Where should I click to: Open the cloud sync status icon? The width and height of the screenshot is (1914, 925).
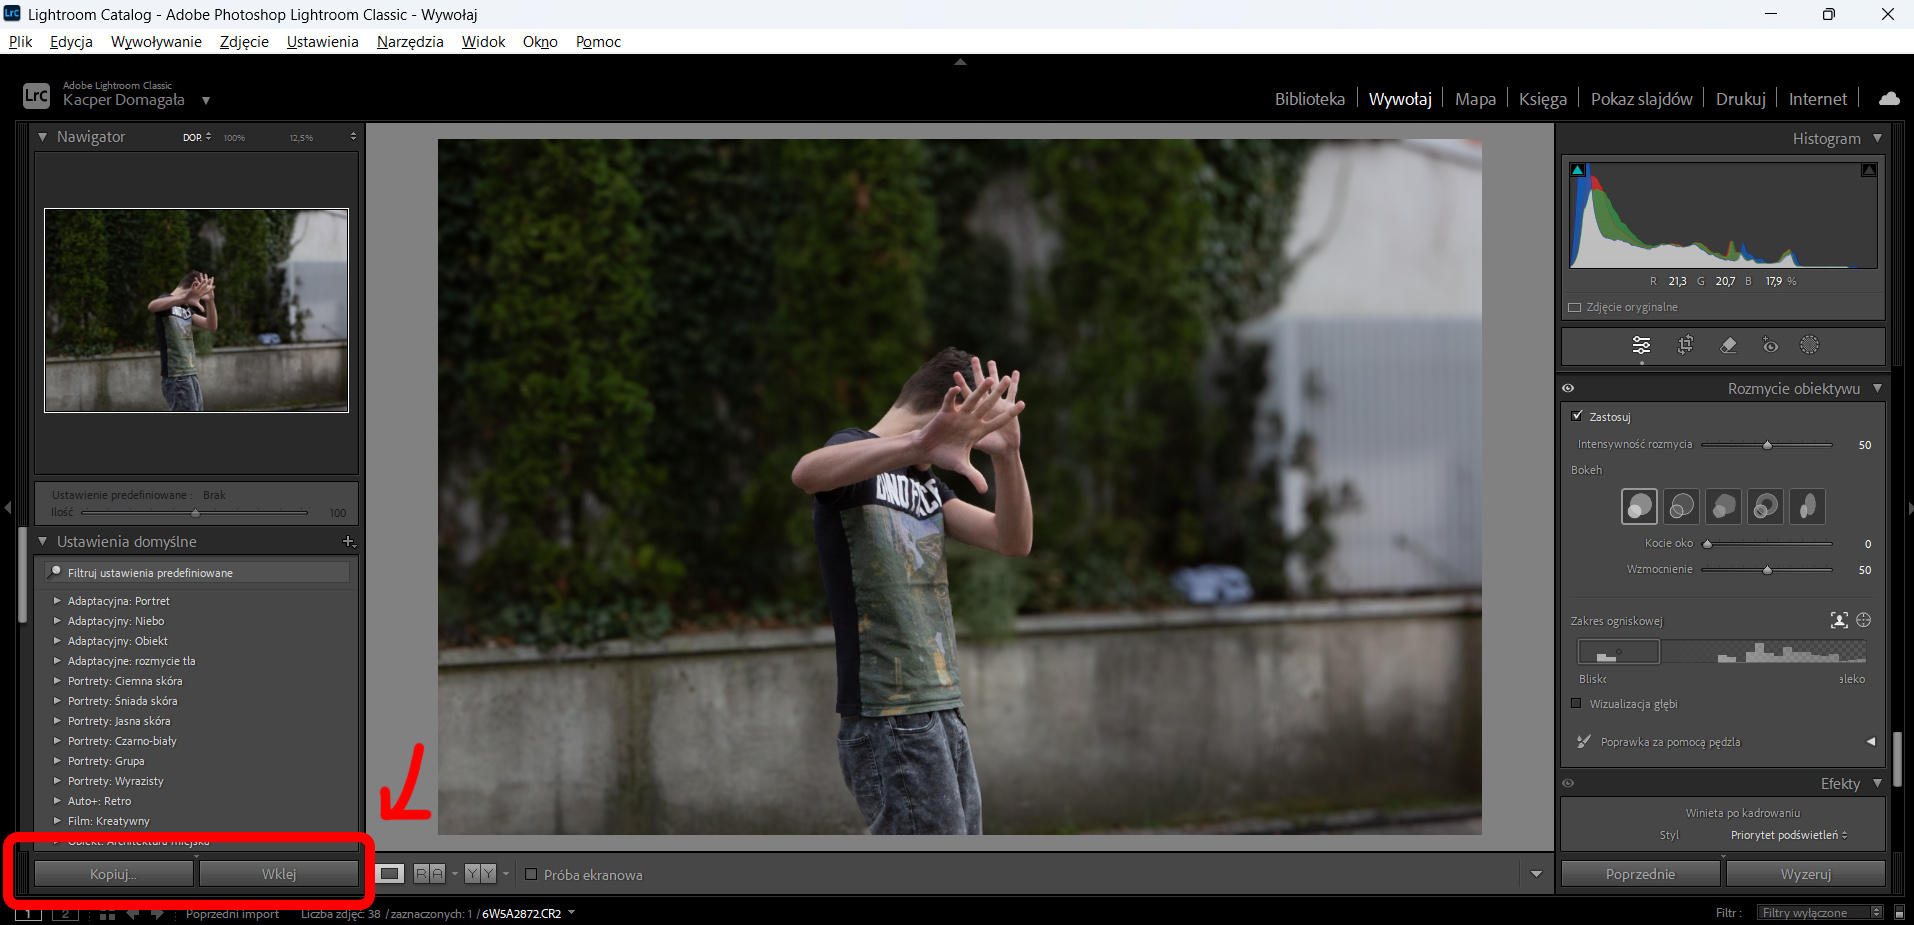click(1889, 98)
